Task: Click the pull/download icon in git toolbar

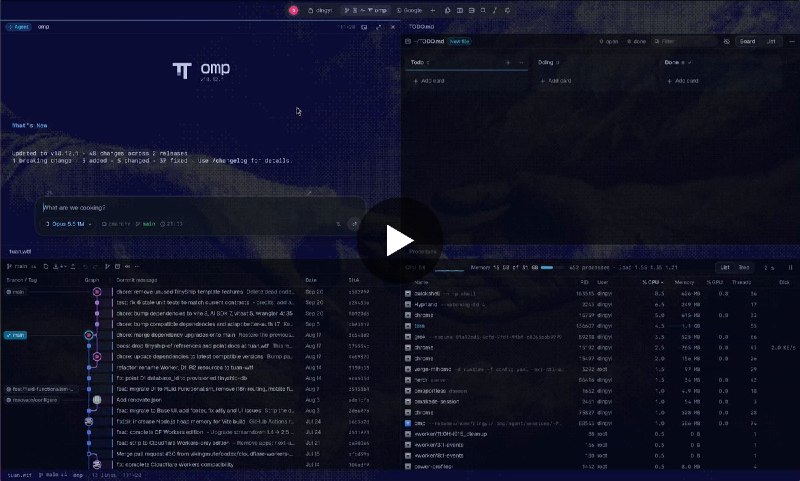Action: click(x=58, y=266)
